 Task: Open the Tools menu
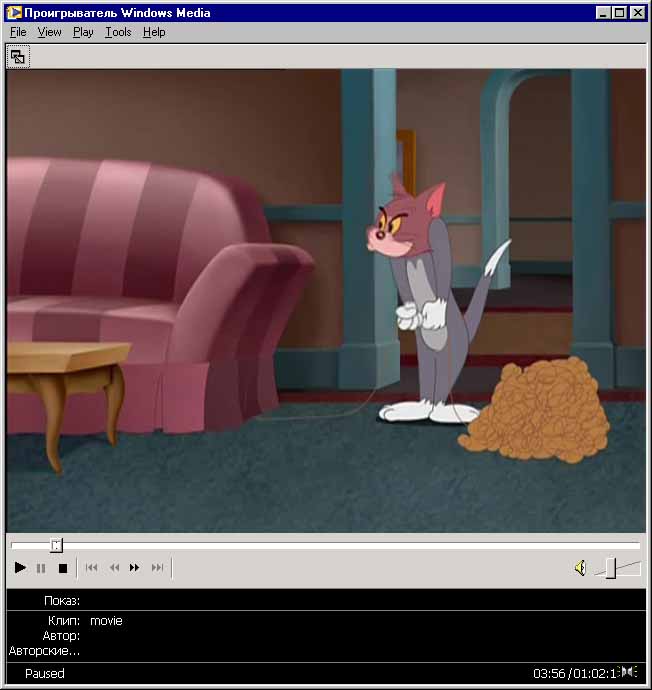118,32
